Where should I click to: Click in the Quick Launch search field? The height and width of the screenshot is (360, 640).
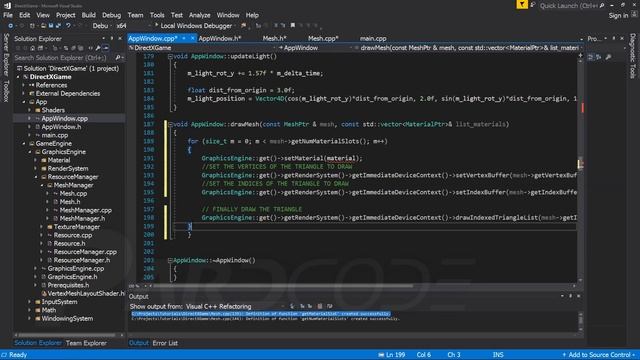(x=569, y=6)
